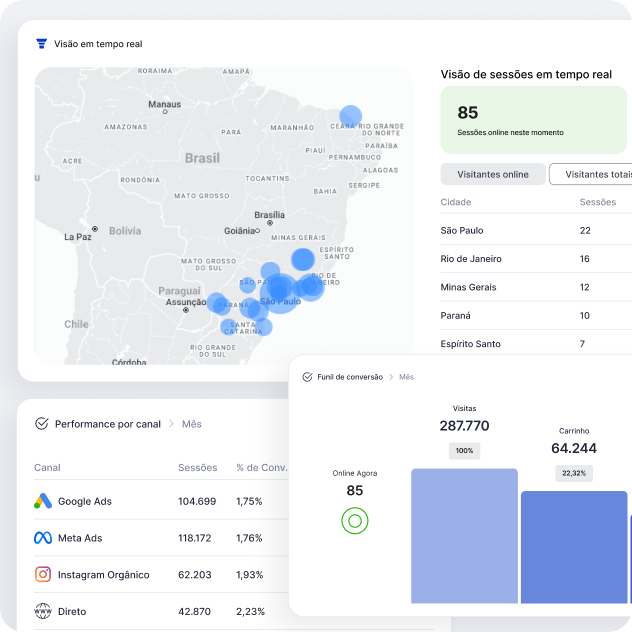
Task: Select the Rio de Janeiro city row
Action: click(536, 258)
